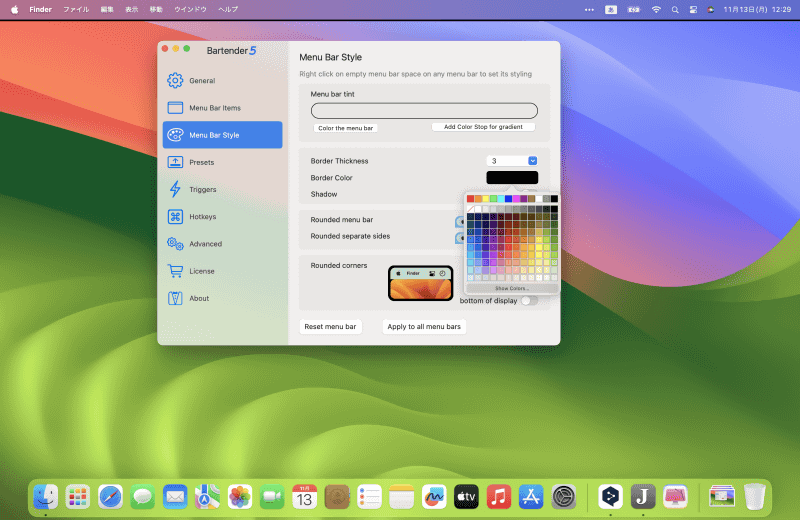Pick the brown swatch in top row
This screenshot has width=800, height=520.
(x=531, y=199)
